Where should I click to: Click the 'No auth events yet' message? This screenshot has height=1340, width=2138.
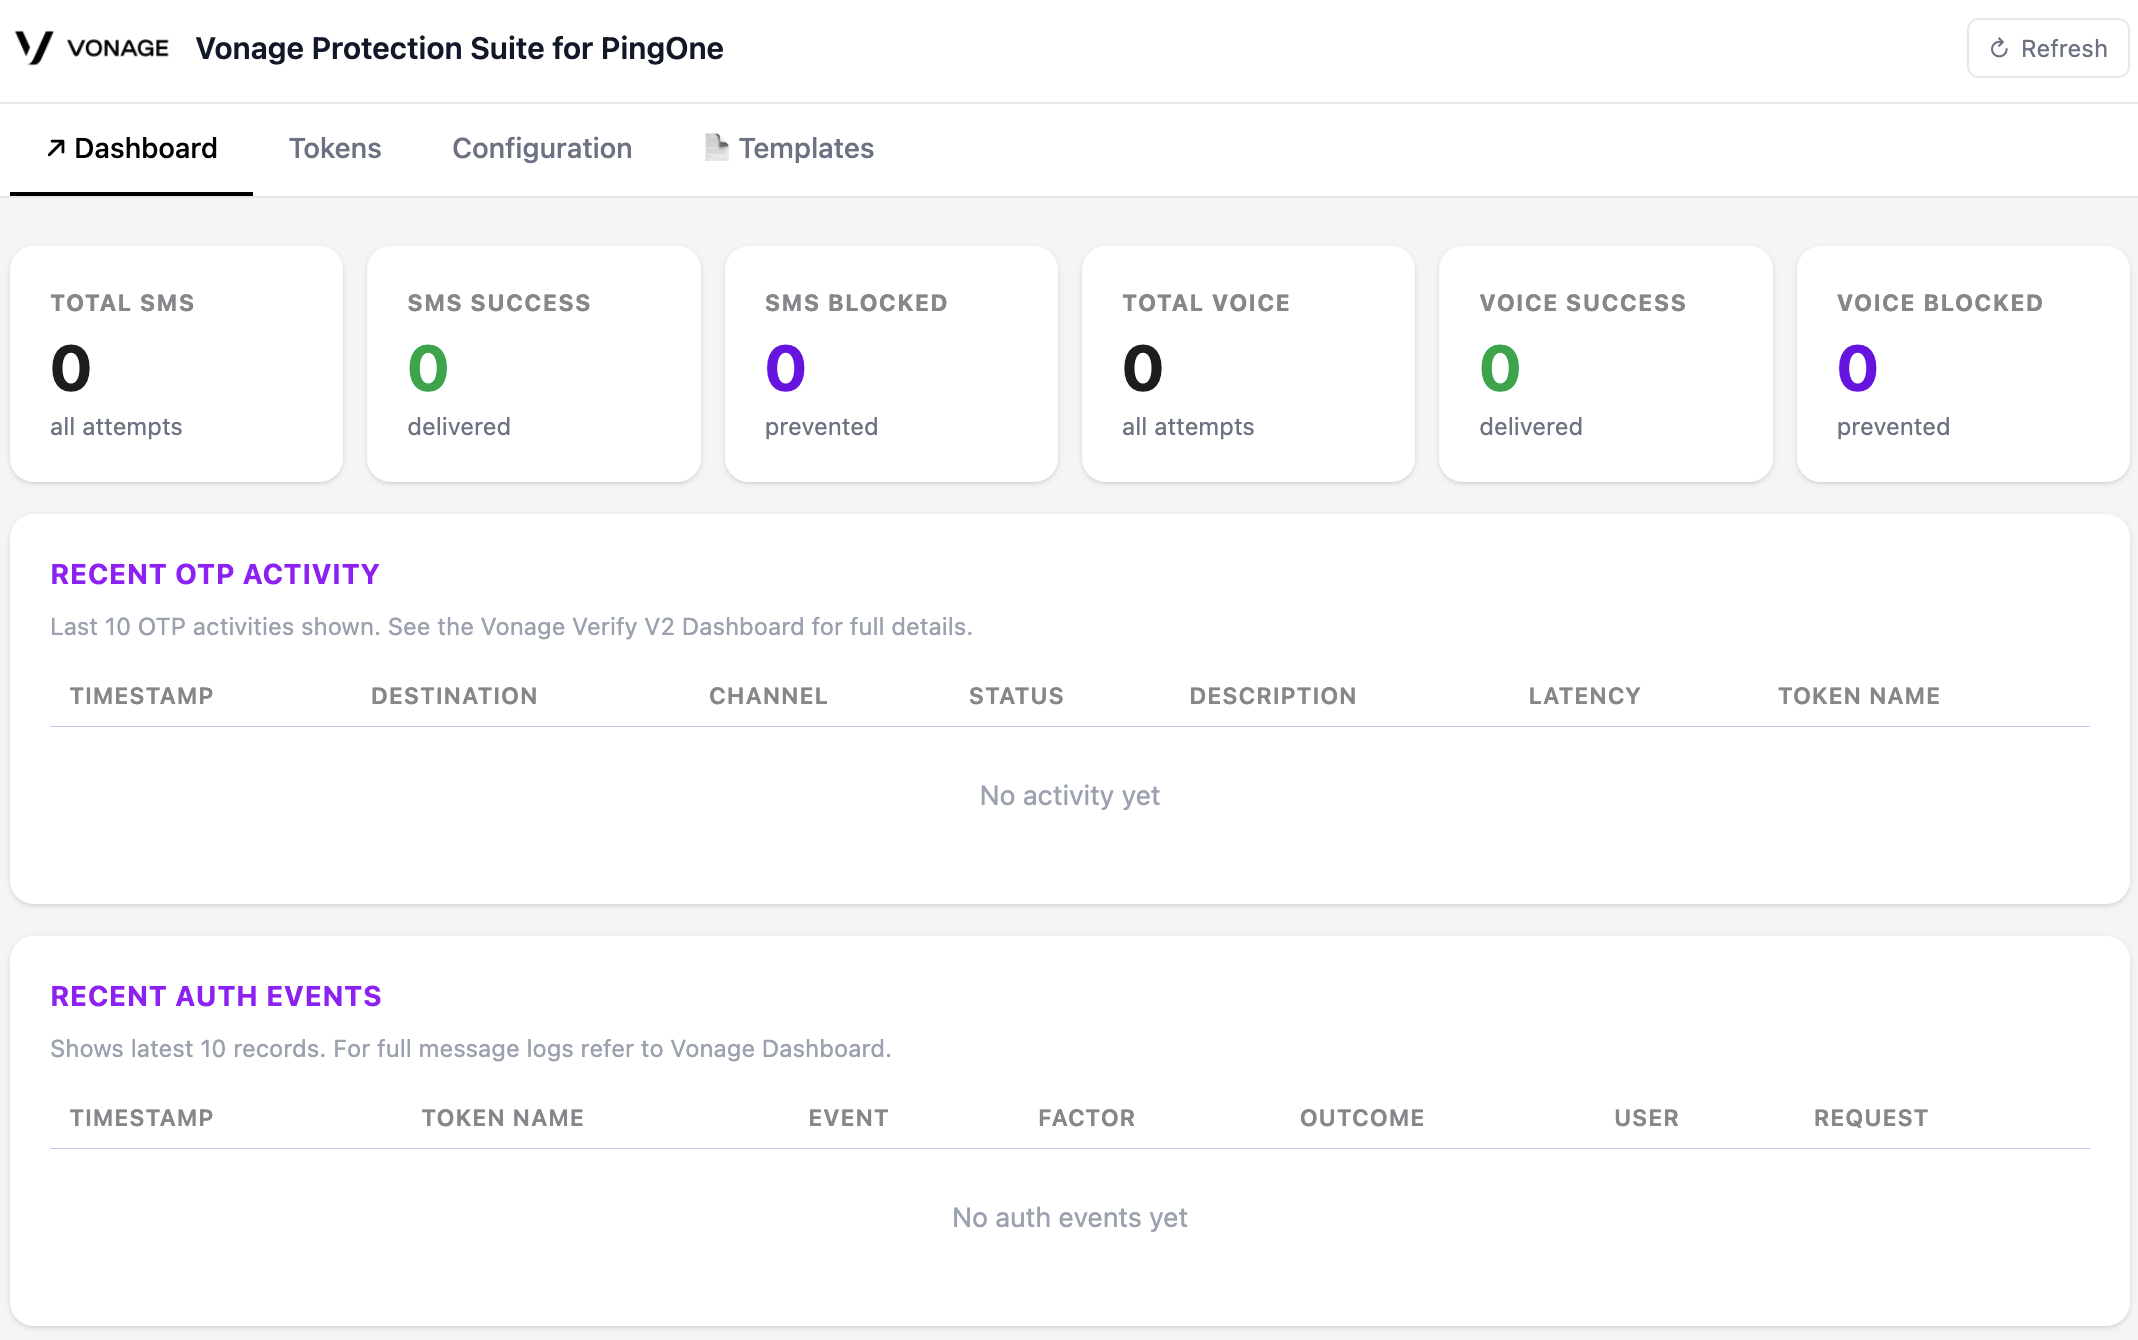[1069, 1218]
